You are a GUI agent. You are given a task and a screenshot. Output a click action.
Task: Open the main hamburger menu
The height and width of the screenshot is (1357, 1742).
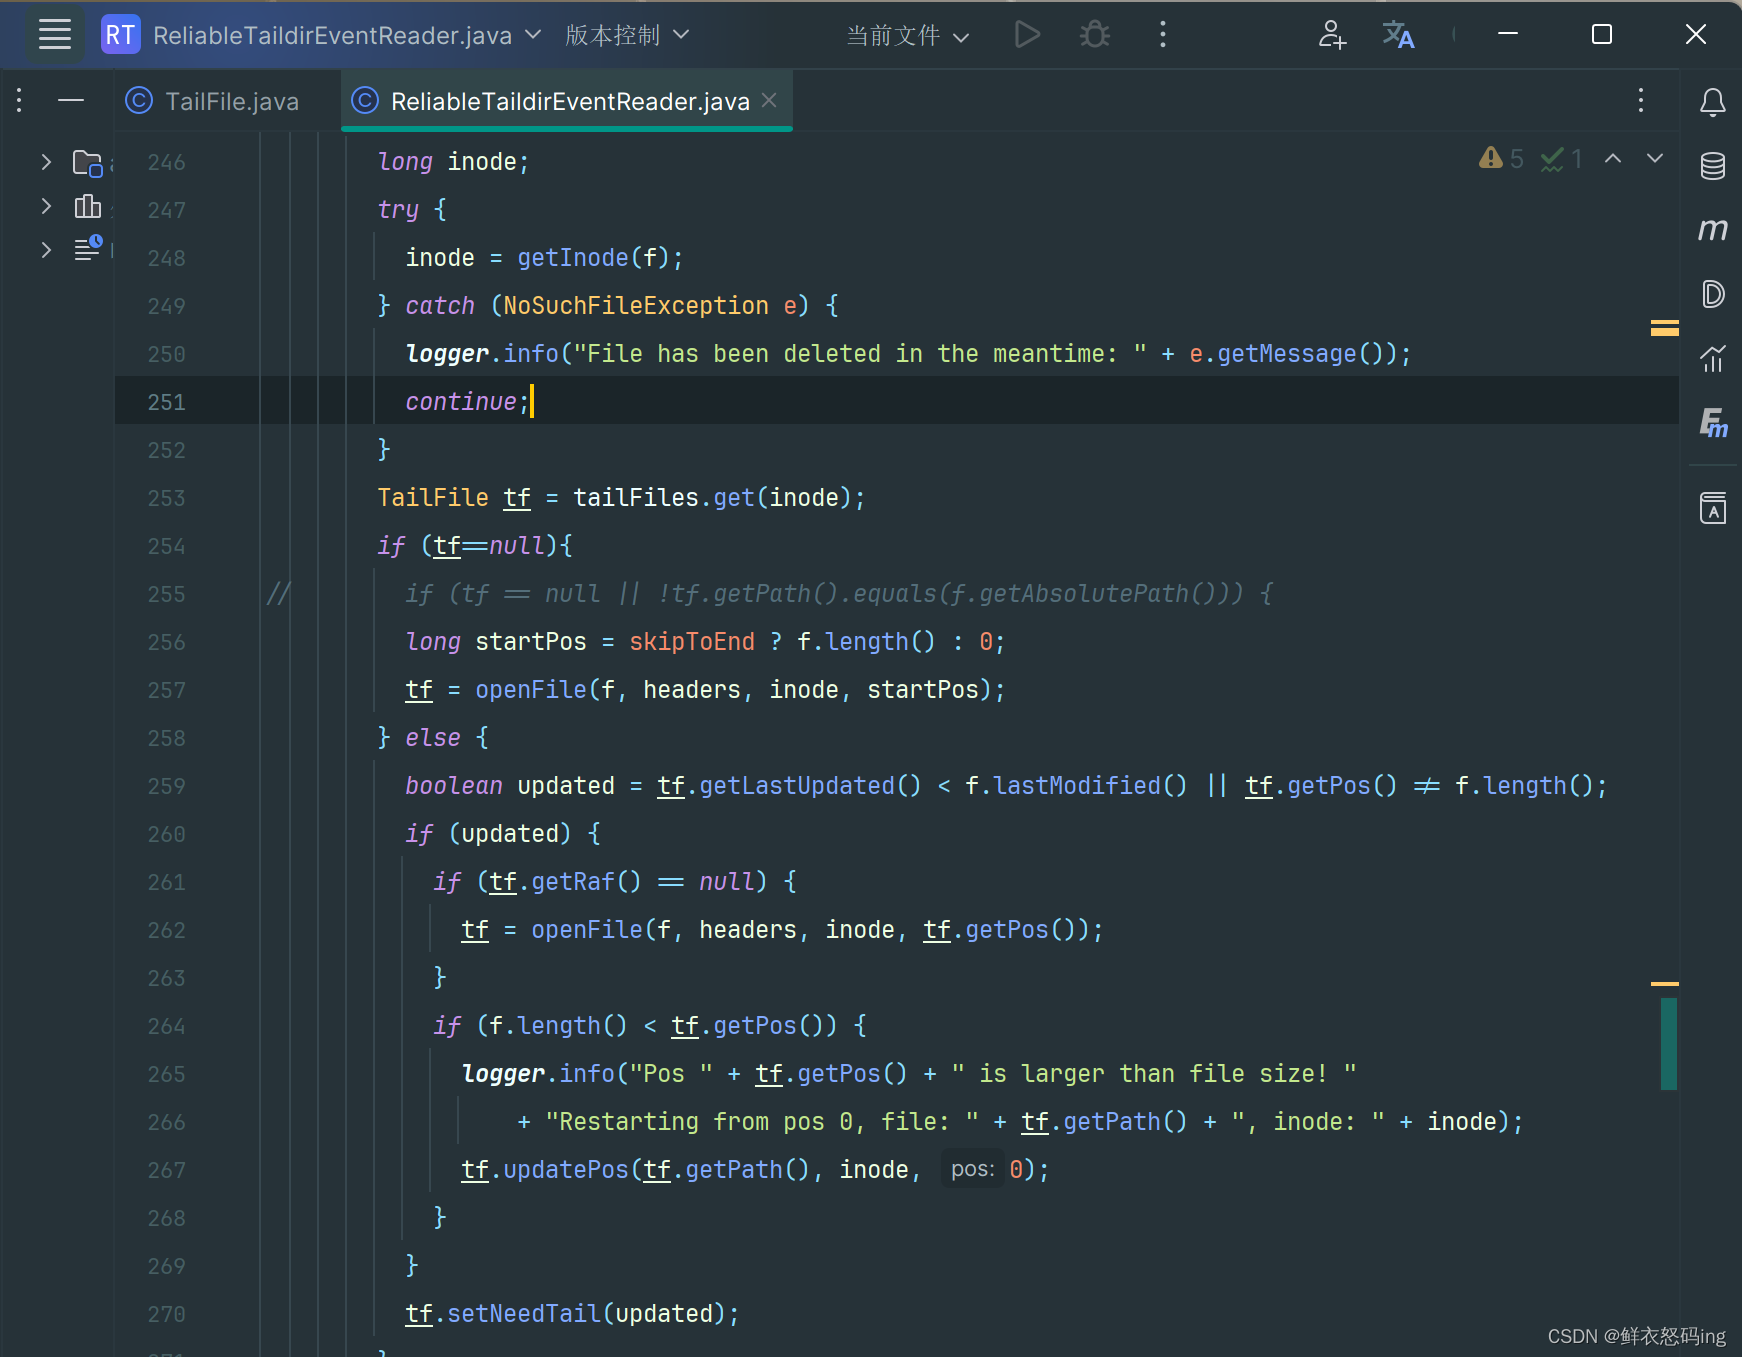pos(54,35)
